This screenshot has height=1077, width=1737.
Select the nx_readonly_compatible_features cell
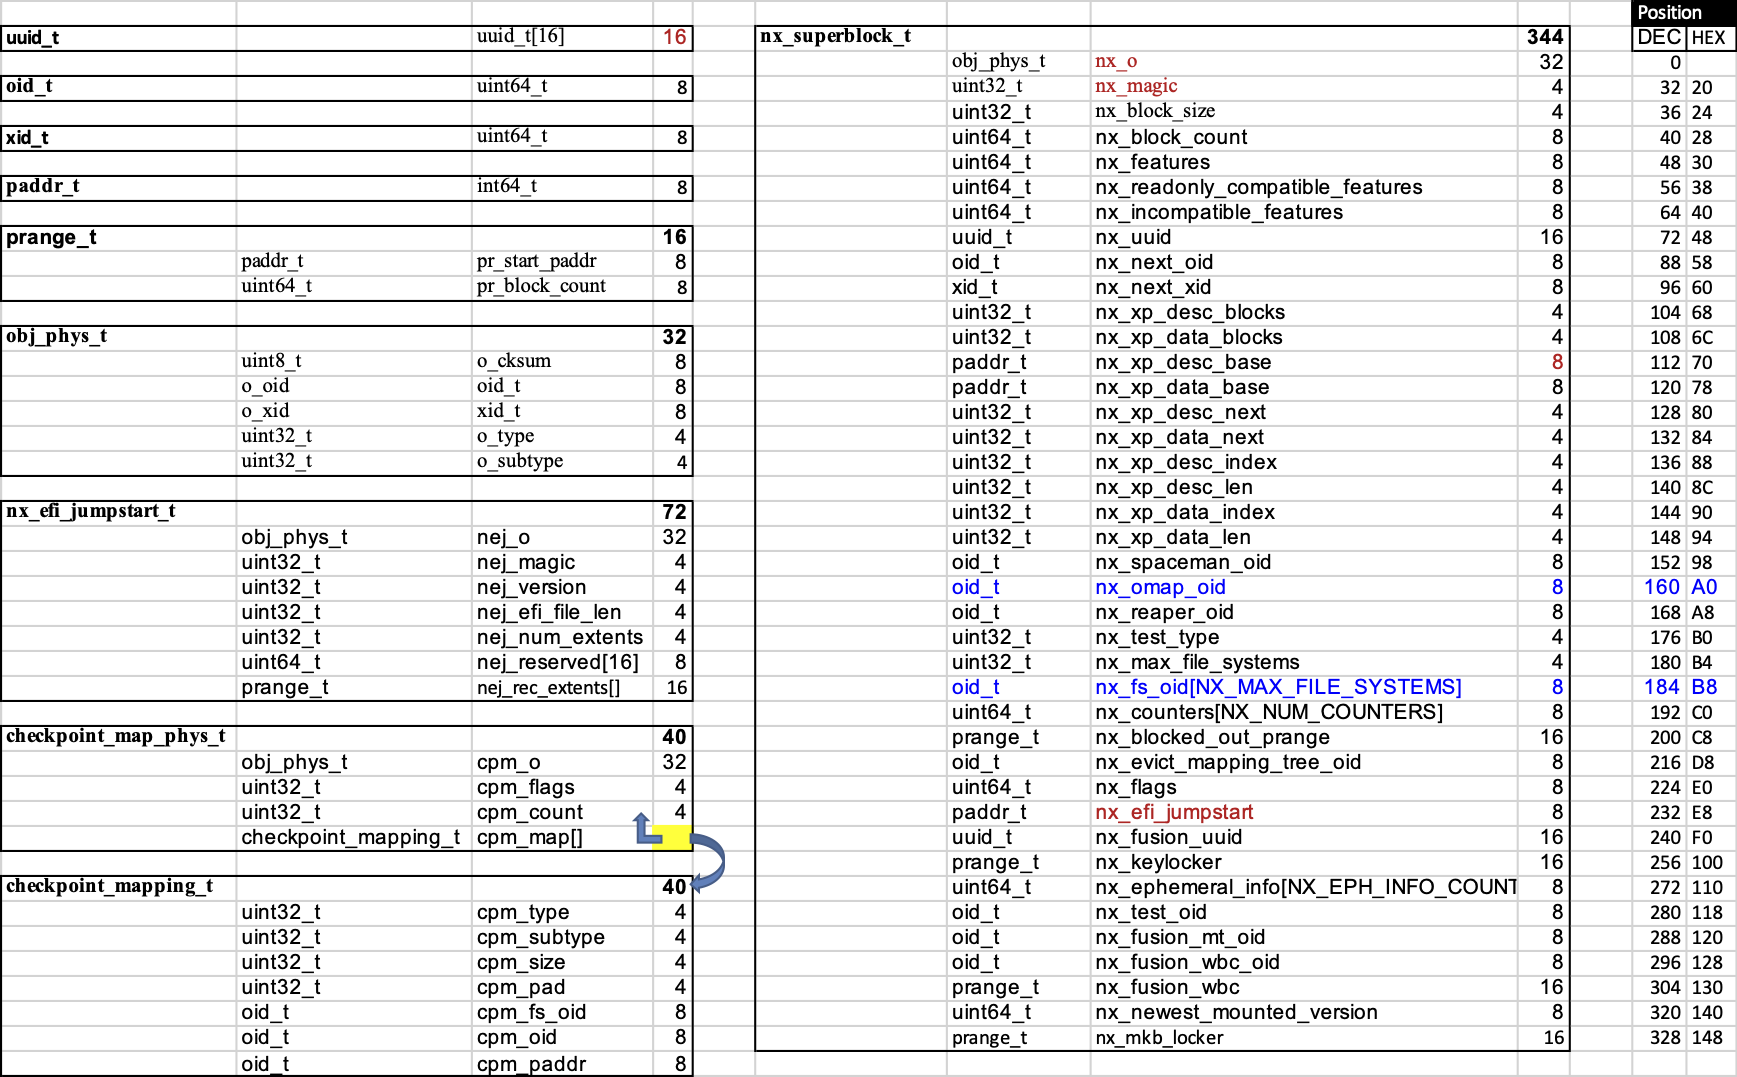pyautogui.click(x=1304, y=187)
